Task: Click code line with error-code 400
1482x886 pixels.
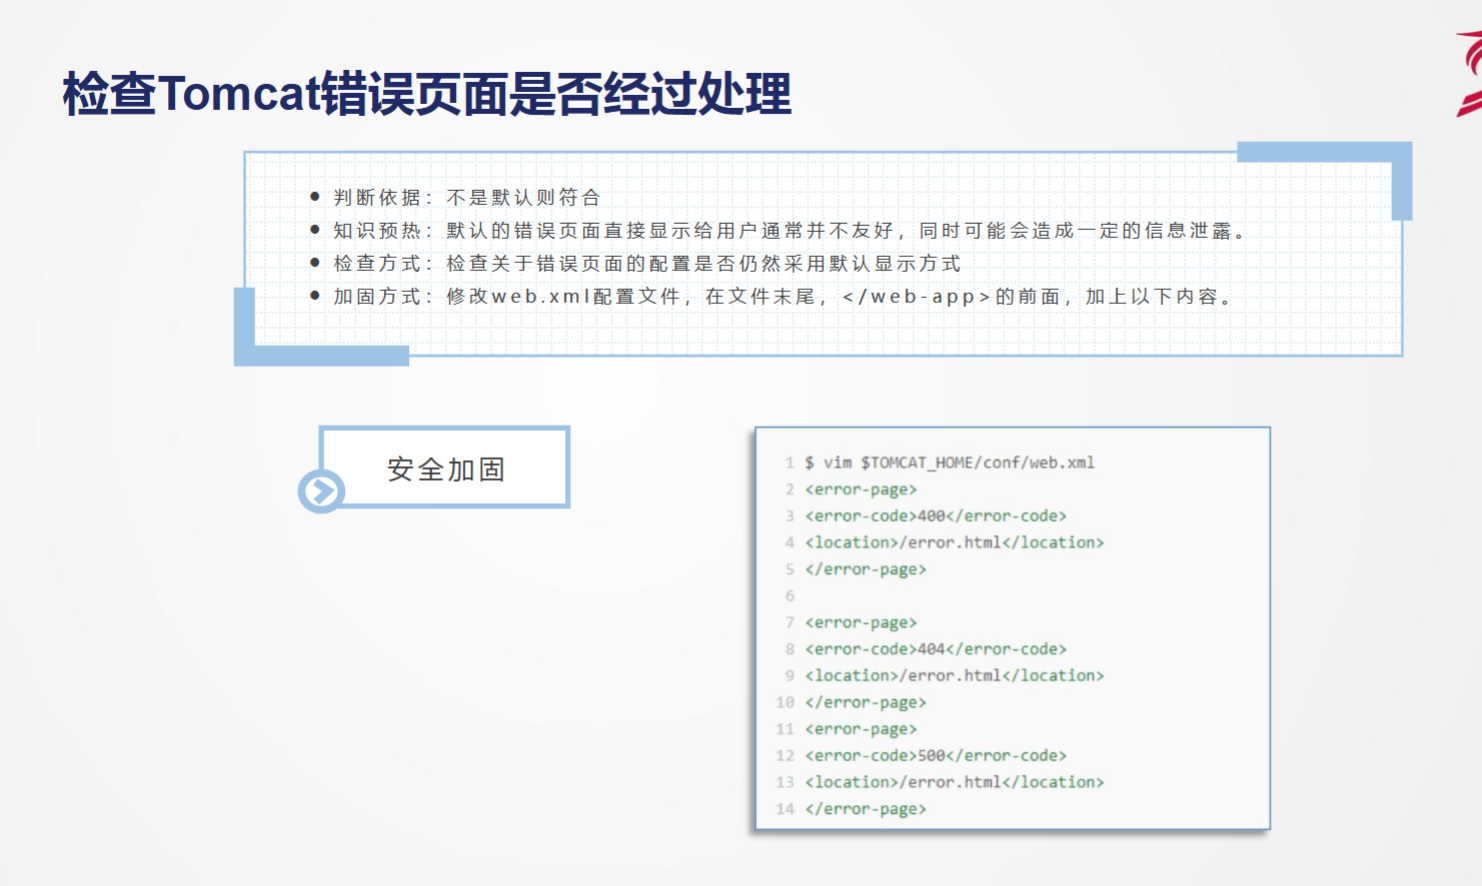Action: pos(936,516)
